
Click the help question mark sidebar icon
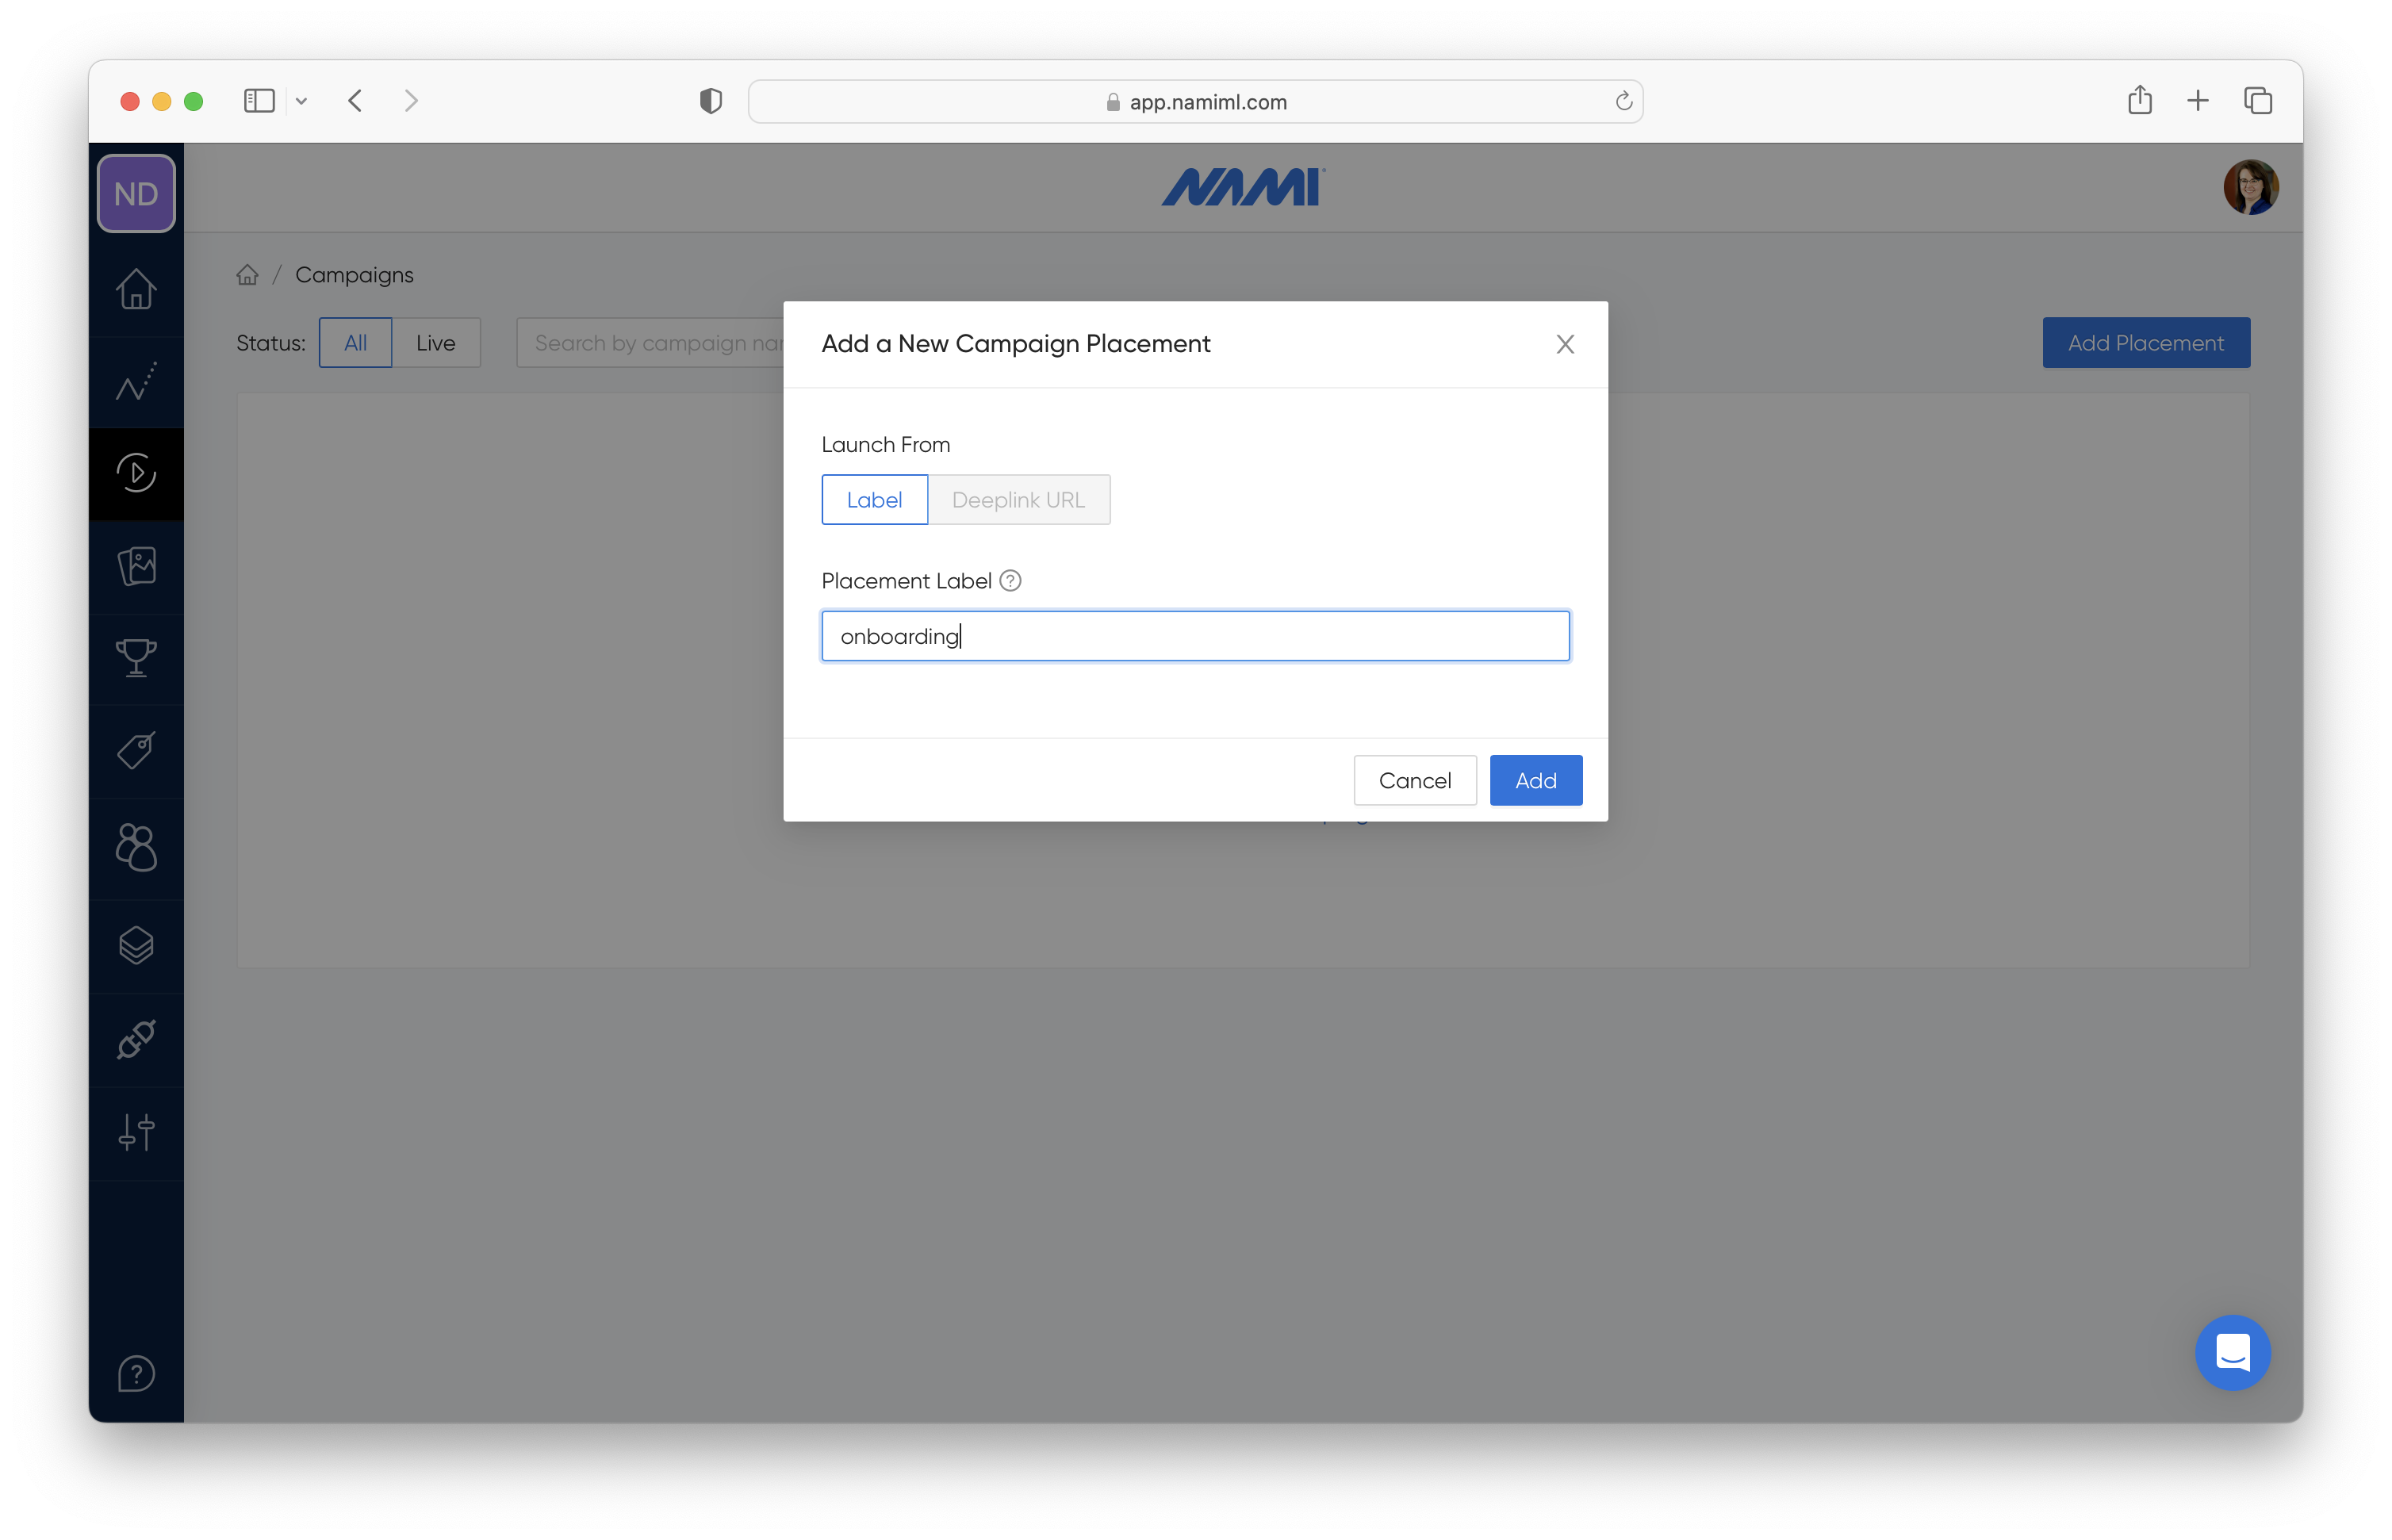tap(136, 1373)
